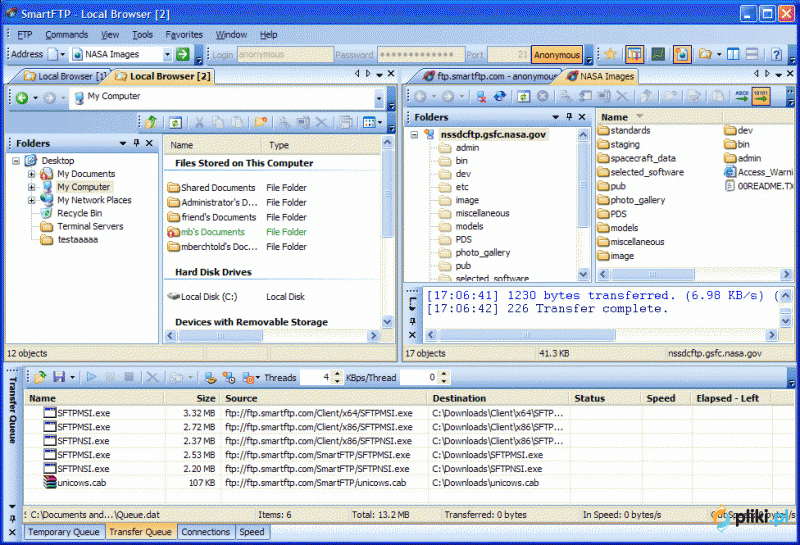Toggle the transfer queue window icon

(x=634, y=54)
